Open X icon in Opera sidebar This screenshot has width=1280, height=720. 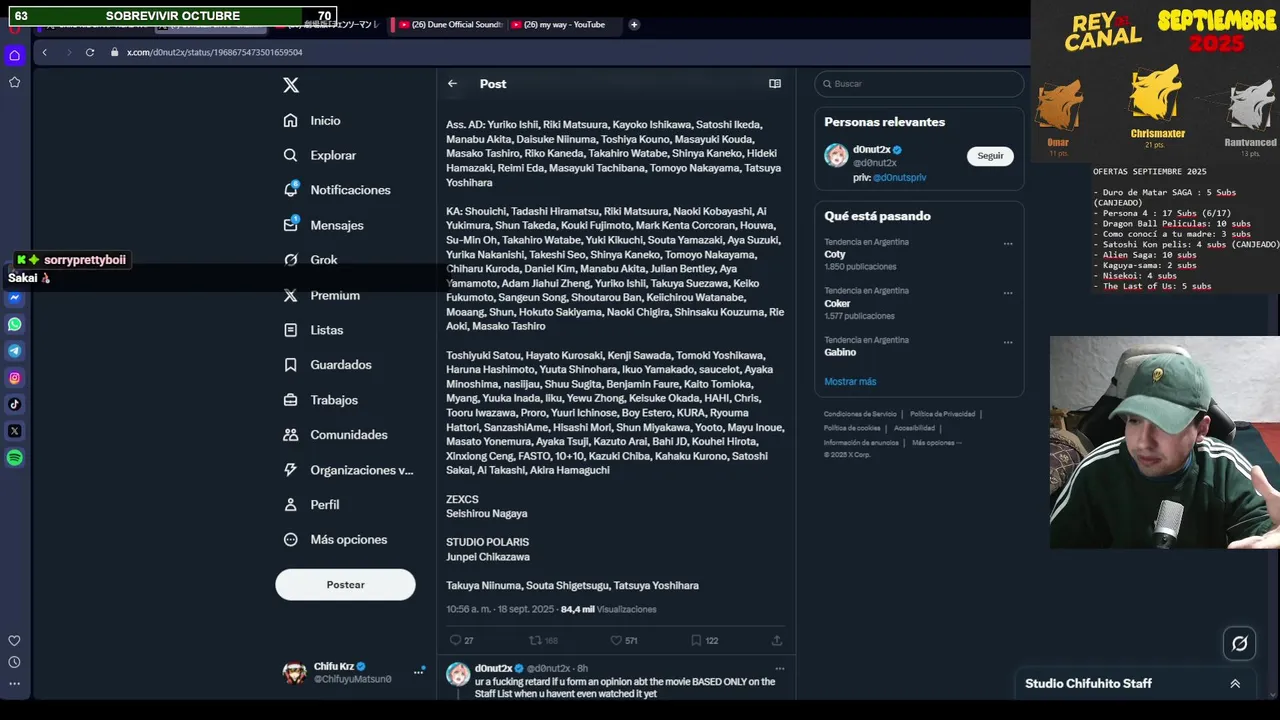click(14, 431)
